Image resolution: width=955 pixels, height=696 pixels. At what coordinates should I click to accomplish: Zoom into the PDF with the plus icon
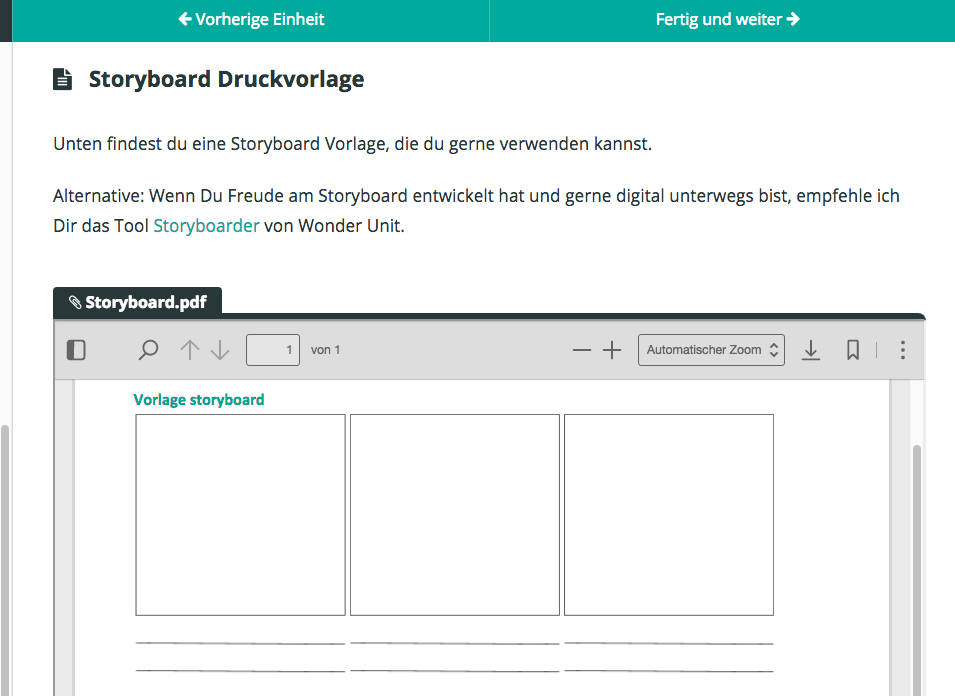coord(612,350)
